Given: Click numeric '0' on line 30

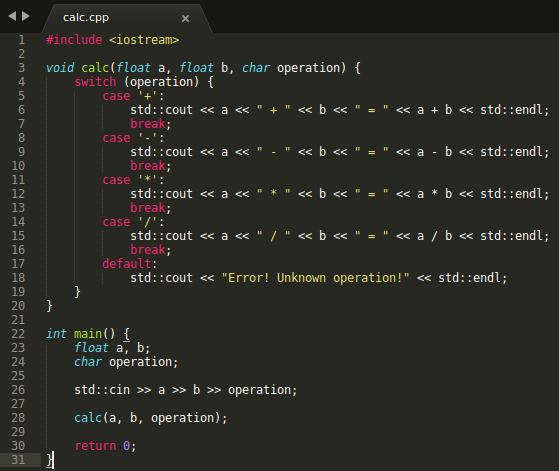Looking at the screenshot, I should tap(127, 446).
